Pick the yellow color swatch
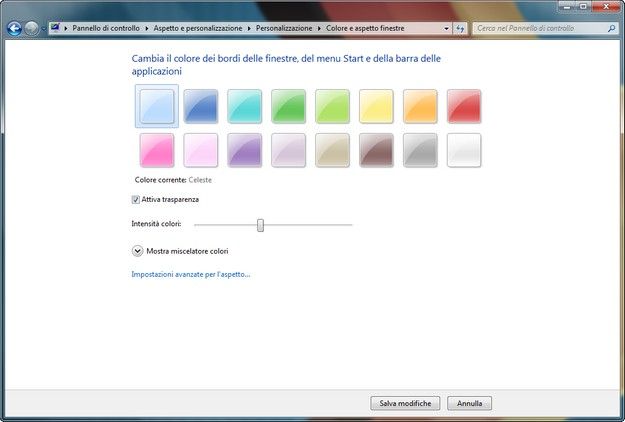 click(x=376, y=106)
